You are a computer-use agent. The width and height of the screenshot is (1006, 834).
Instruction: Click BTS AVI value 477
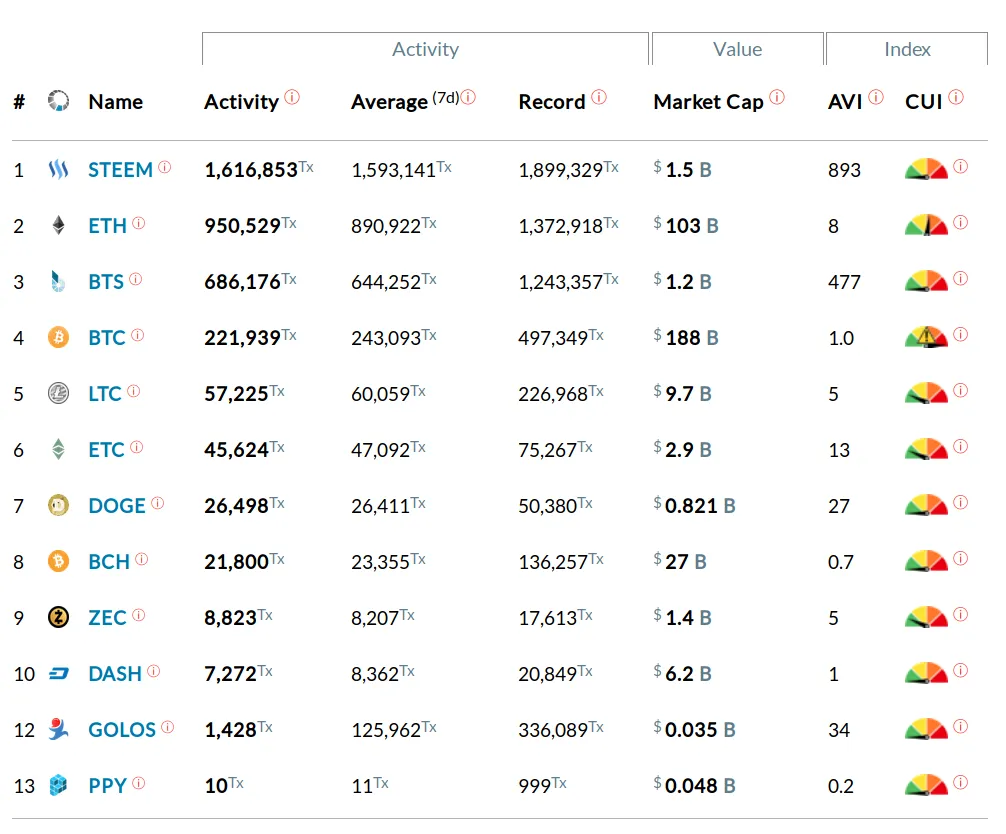tap(844, 282)
